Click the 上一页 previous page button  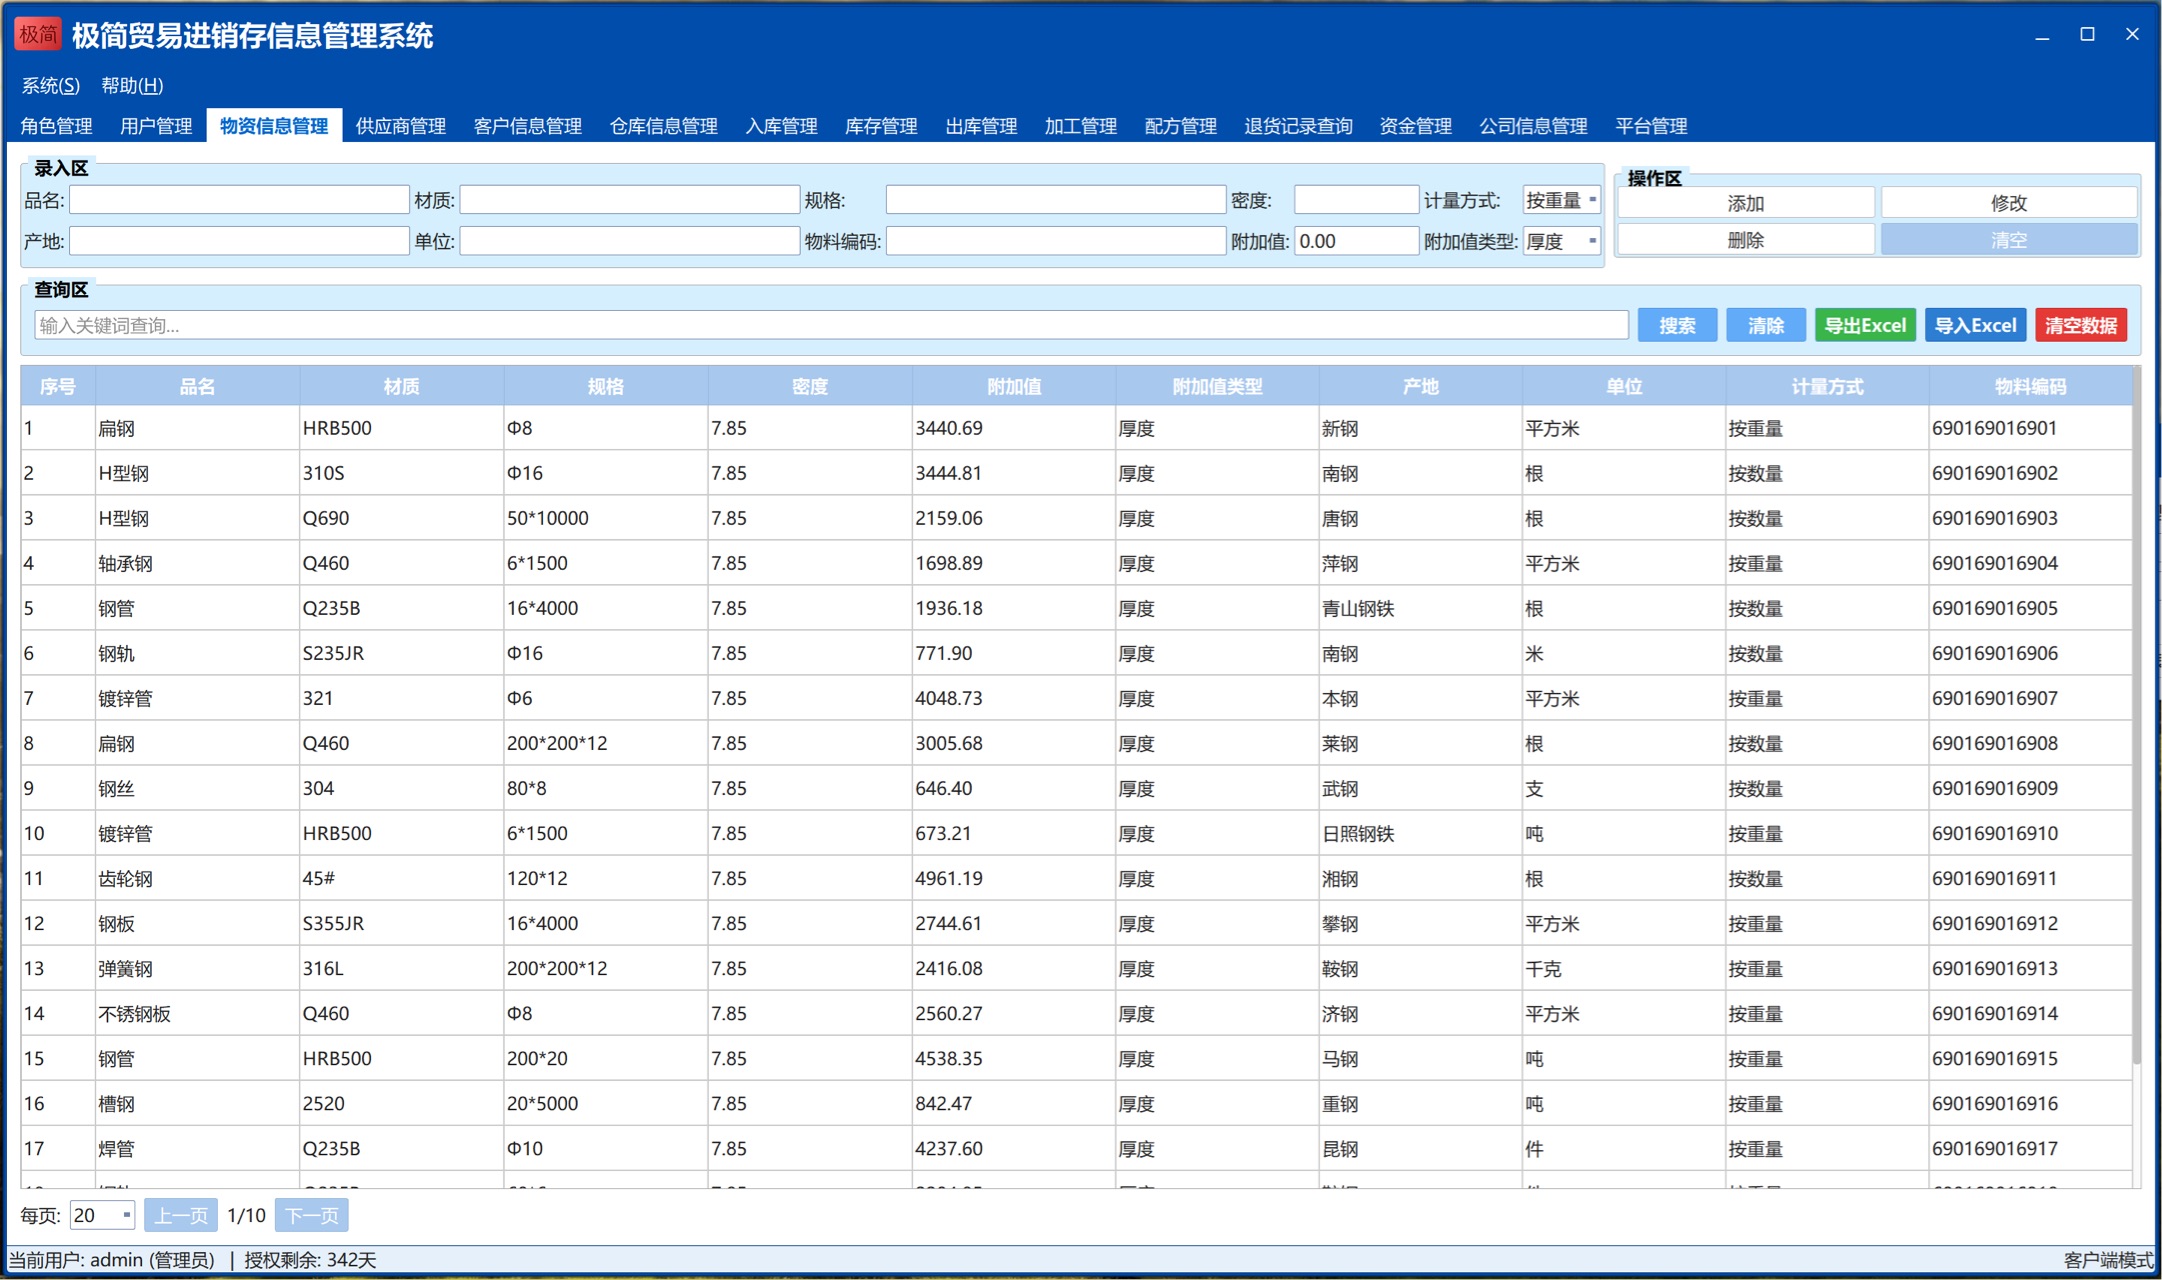(181, 1215)
